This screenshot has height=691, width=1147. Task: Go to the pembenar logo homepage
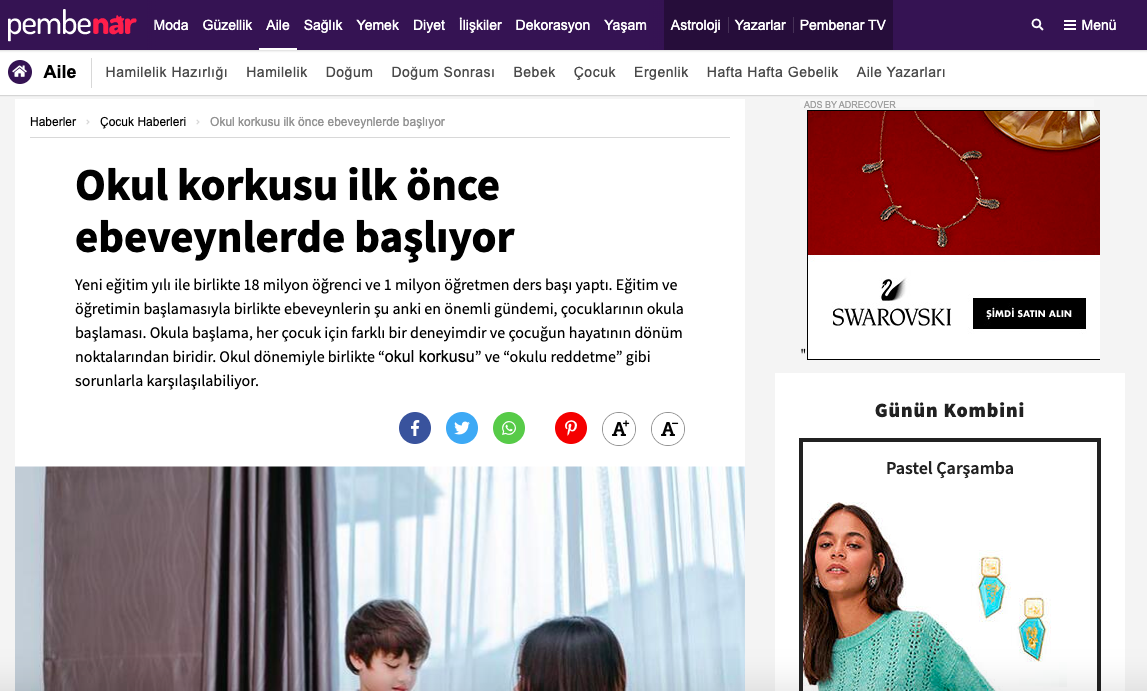pyautogui.click(x=72, y=25)
